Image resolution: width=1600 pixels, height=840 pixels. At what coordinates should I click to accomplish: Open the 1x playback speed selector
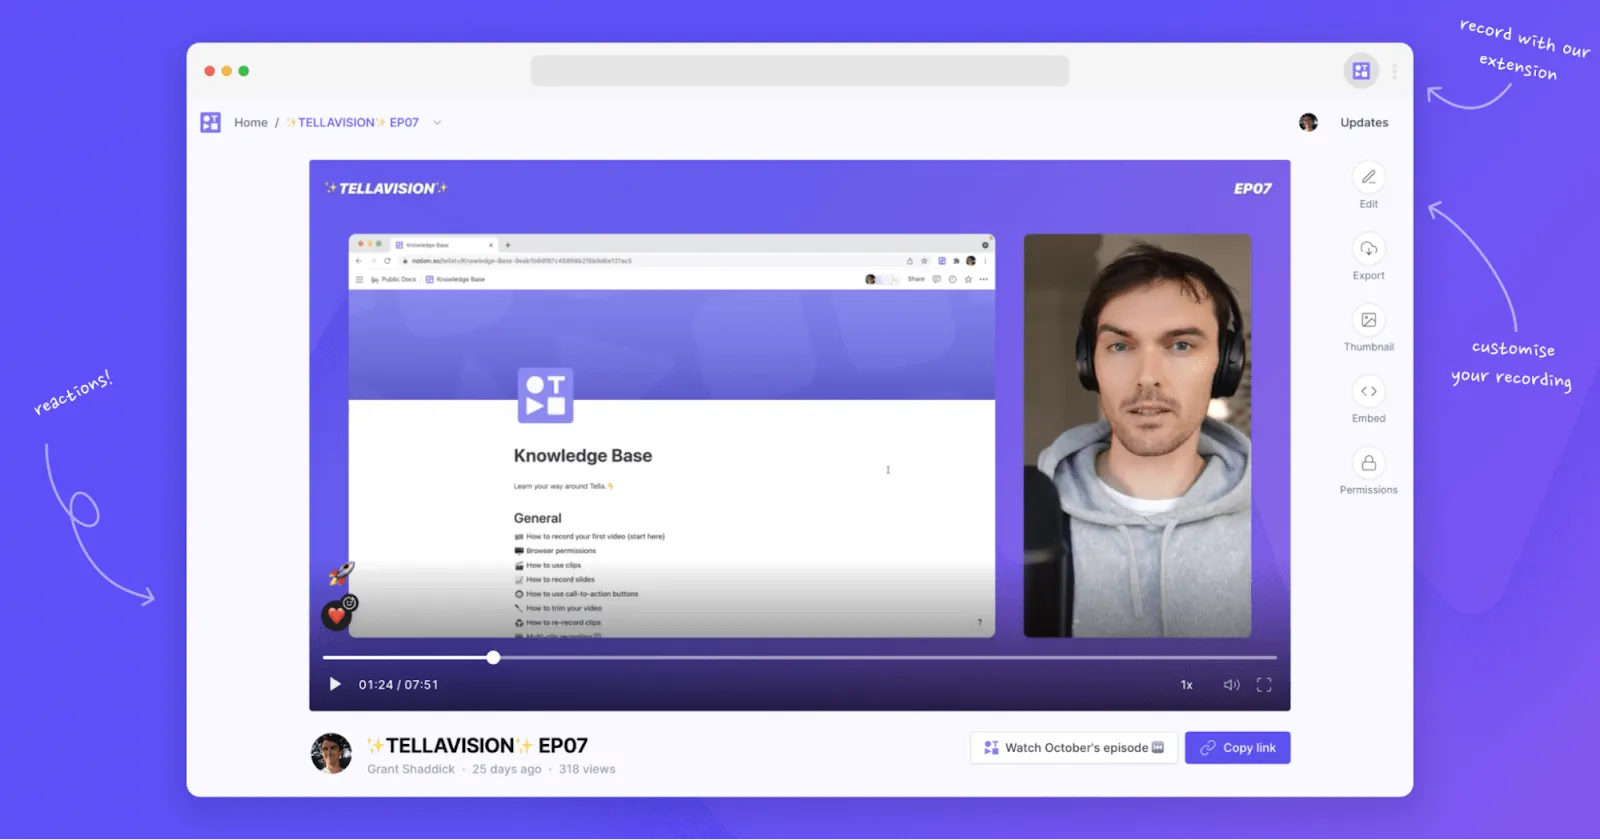tap(1186, 685)
